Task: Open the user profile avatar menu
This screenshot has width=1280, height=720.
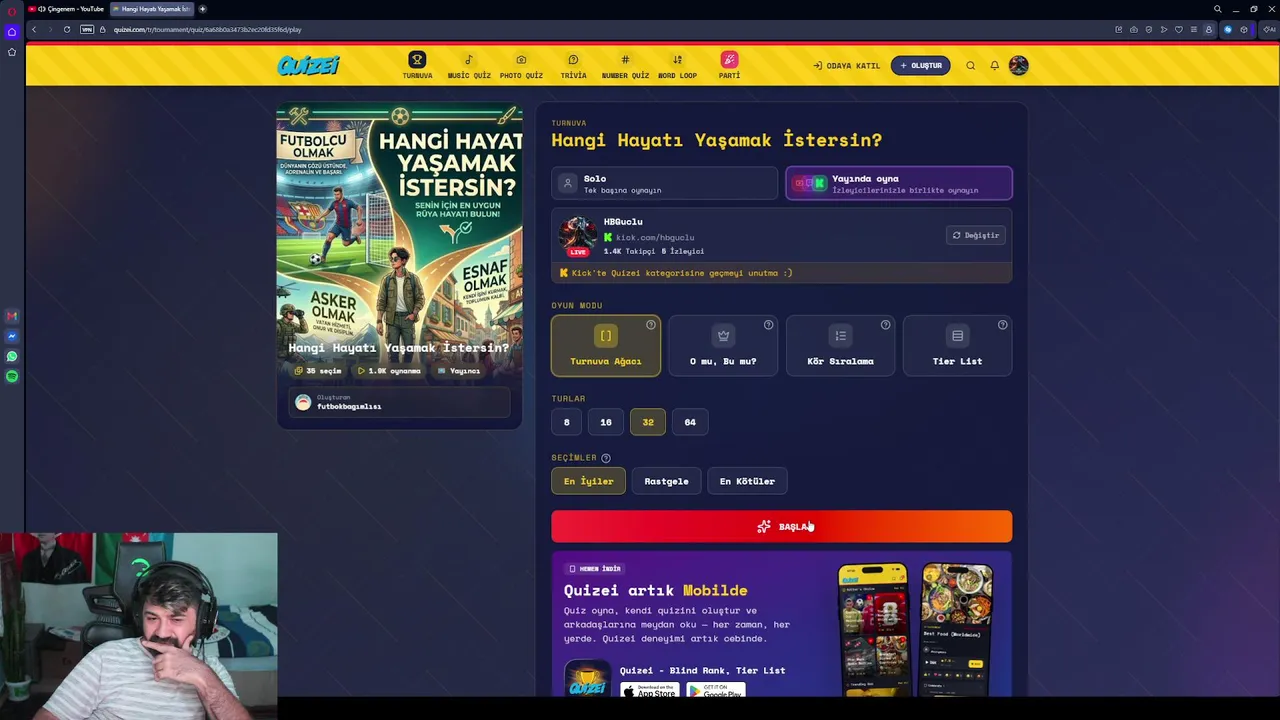Action: click(x=1018, y=66)
